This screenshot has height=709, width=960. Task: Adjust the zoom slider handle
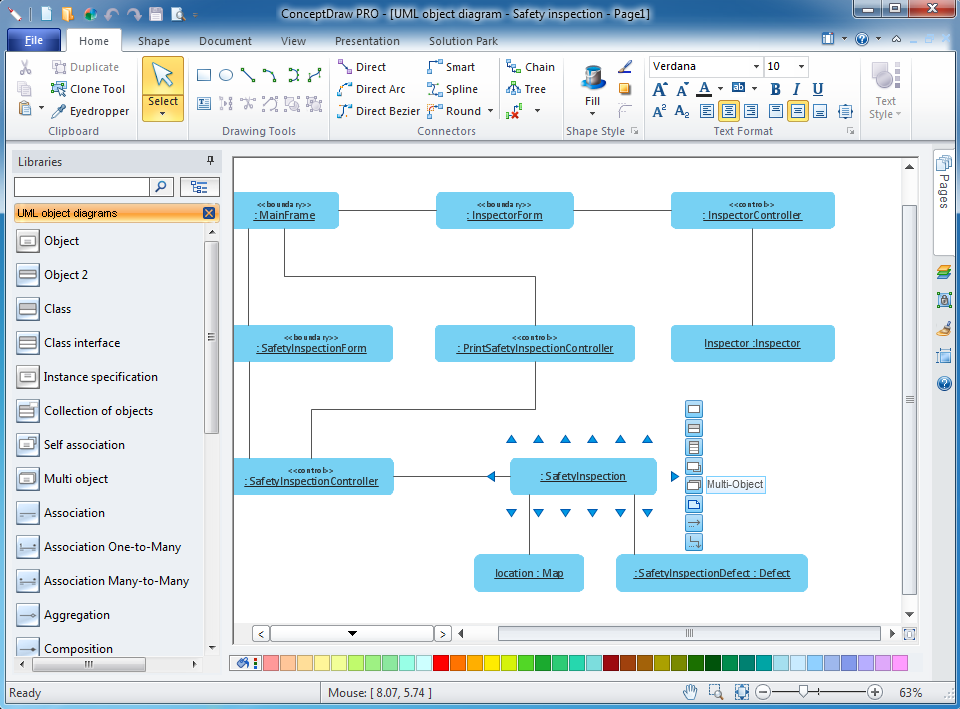click(x=803, y=692)
